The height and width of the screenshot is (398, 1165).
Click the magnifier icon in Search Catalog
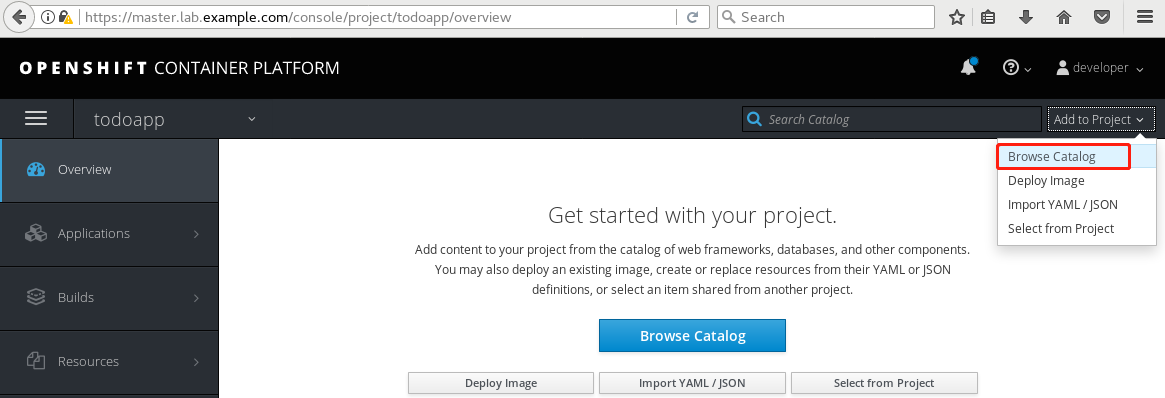tap(754, 119)
